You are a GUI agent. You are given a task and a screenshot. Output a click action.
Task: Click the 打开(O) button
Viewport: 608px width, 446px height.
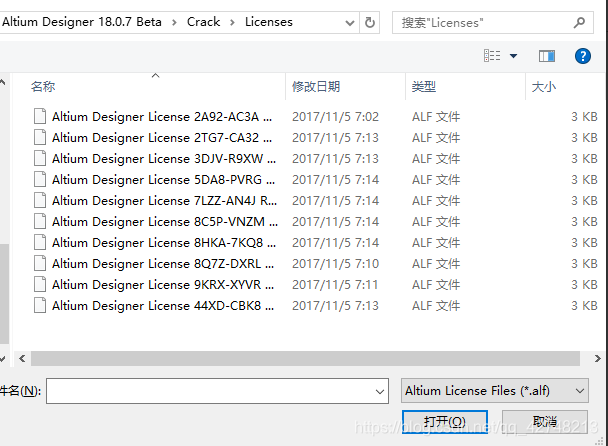(445, 422)
